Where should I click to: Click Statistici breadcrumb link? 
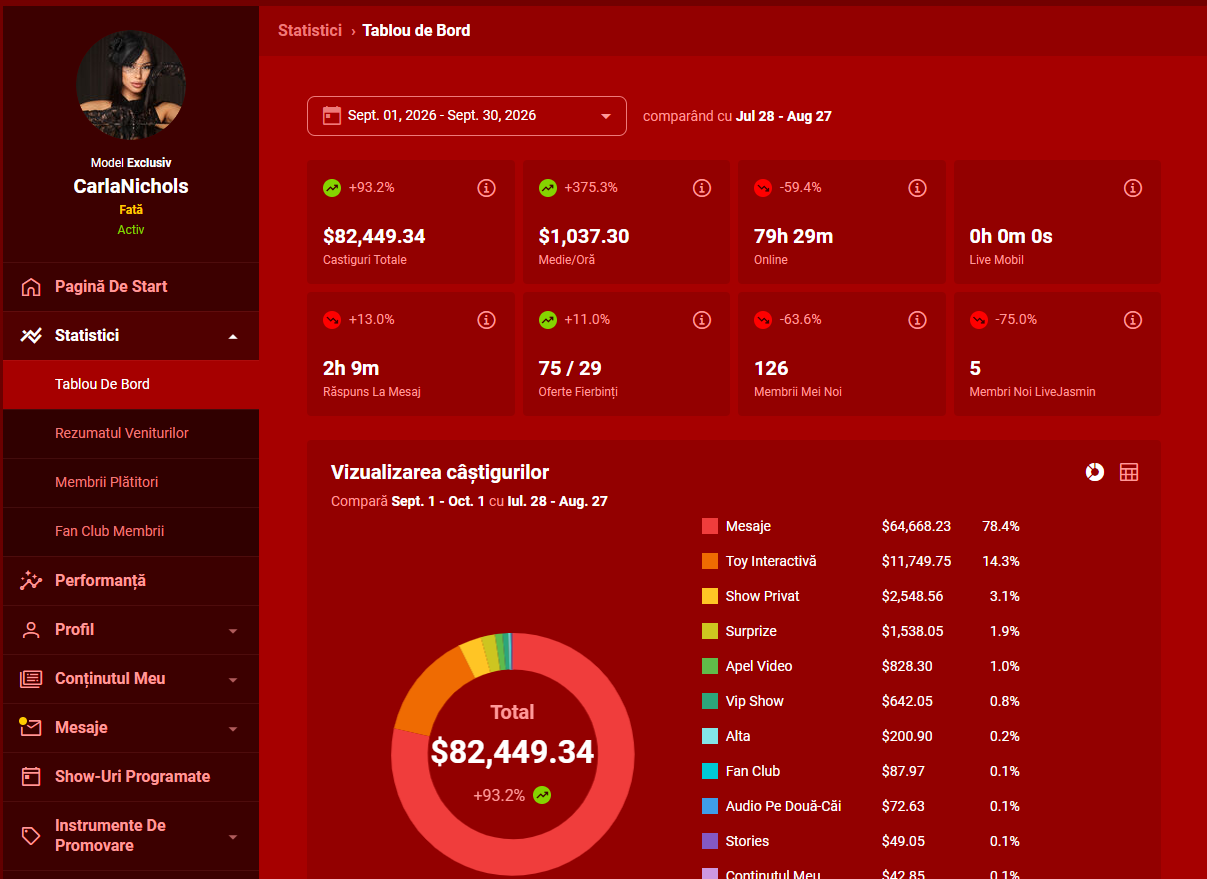310,31
